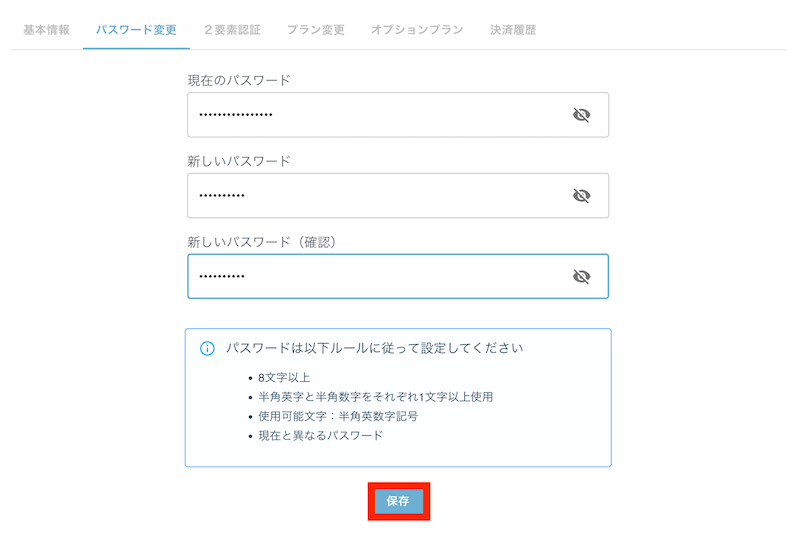Switch to the 2要素認証 tab
Screen dimensions: 800x536
233,30
